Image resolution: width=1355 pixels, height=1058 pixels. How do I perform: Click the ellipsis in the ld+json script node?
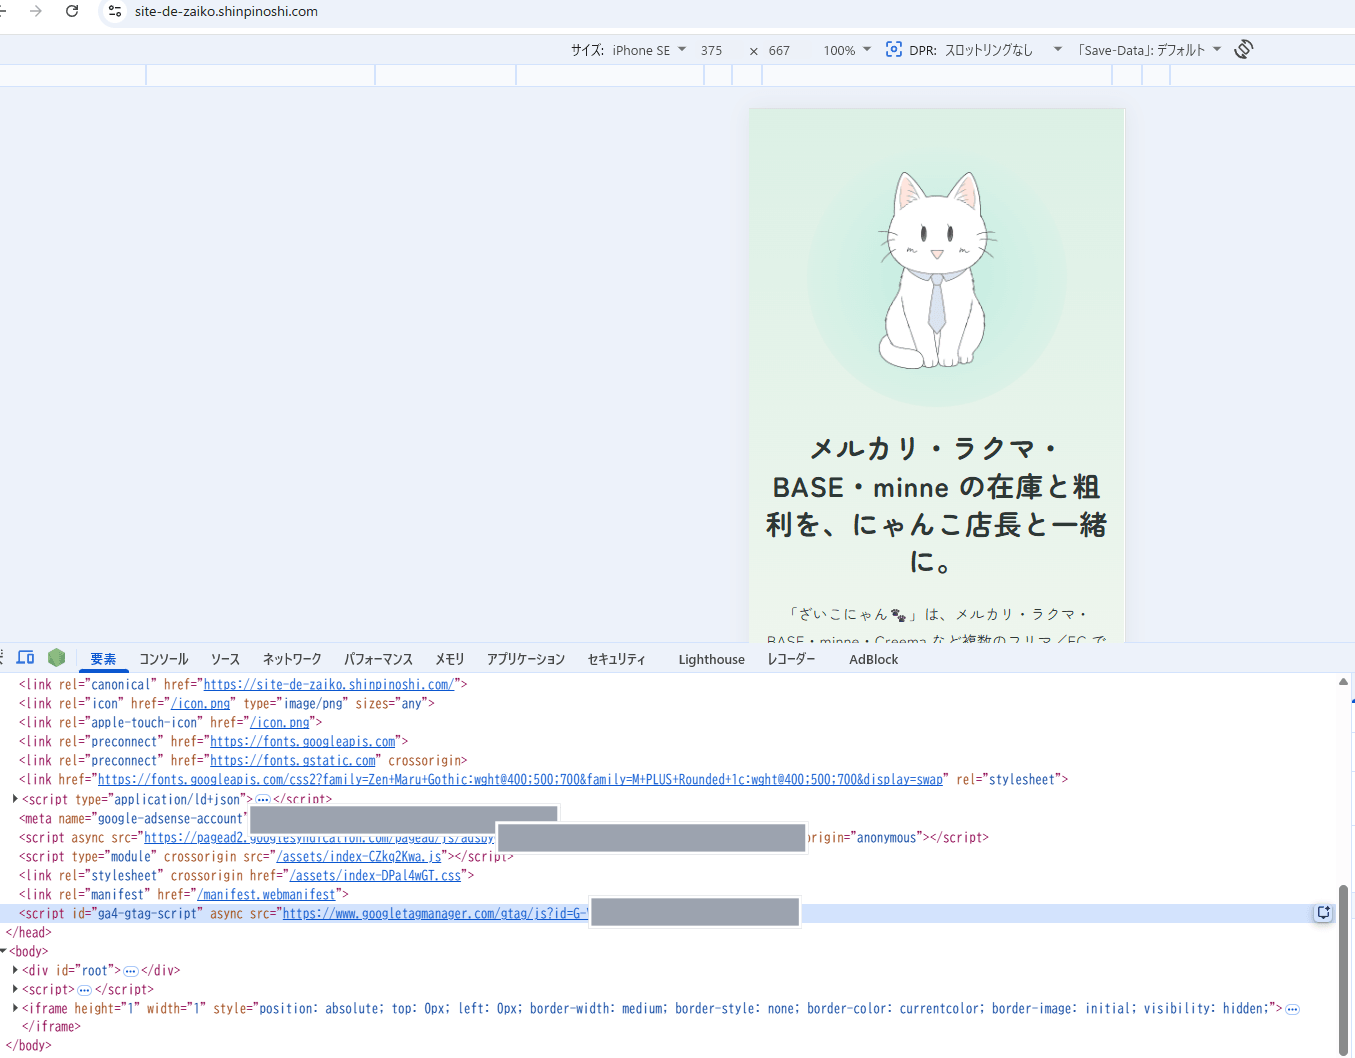[263, 799]
